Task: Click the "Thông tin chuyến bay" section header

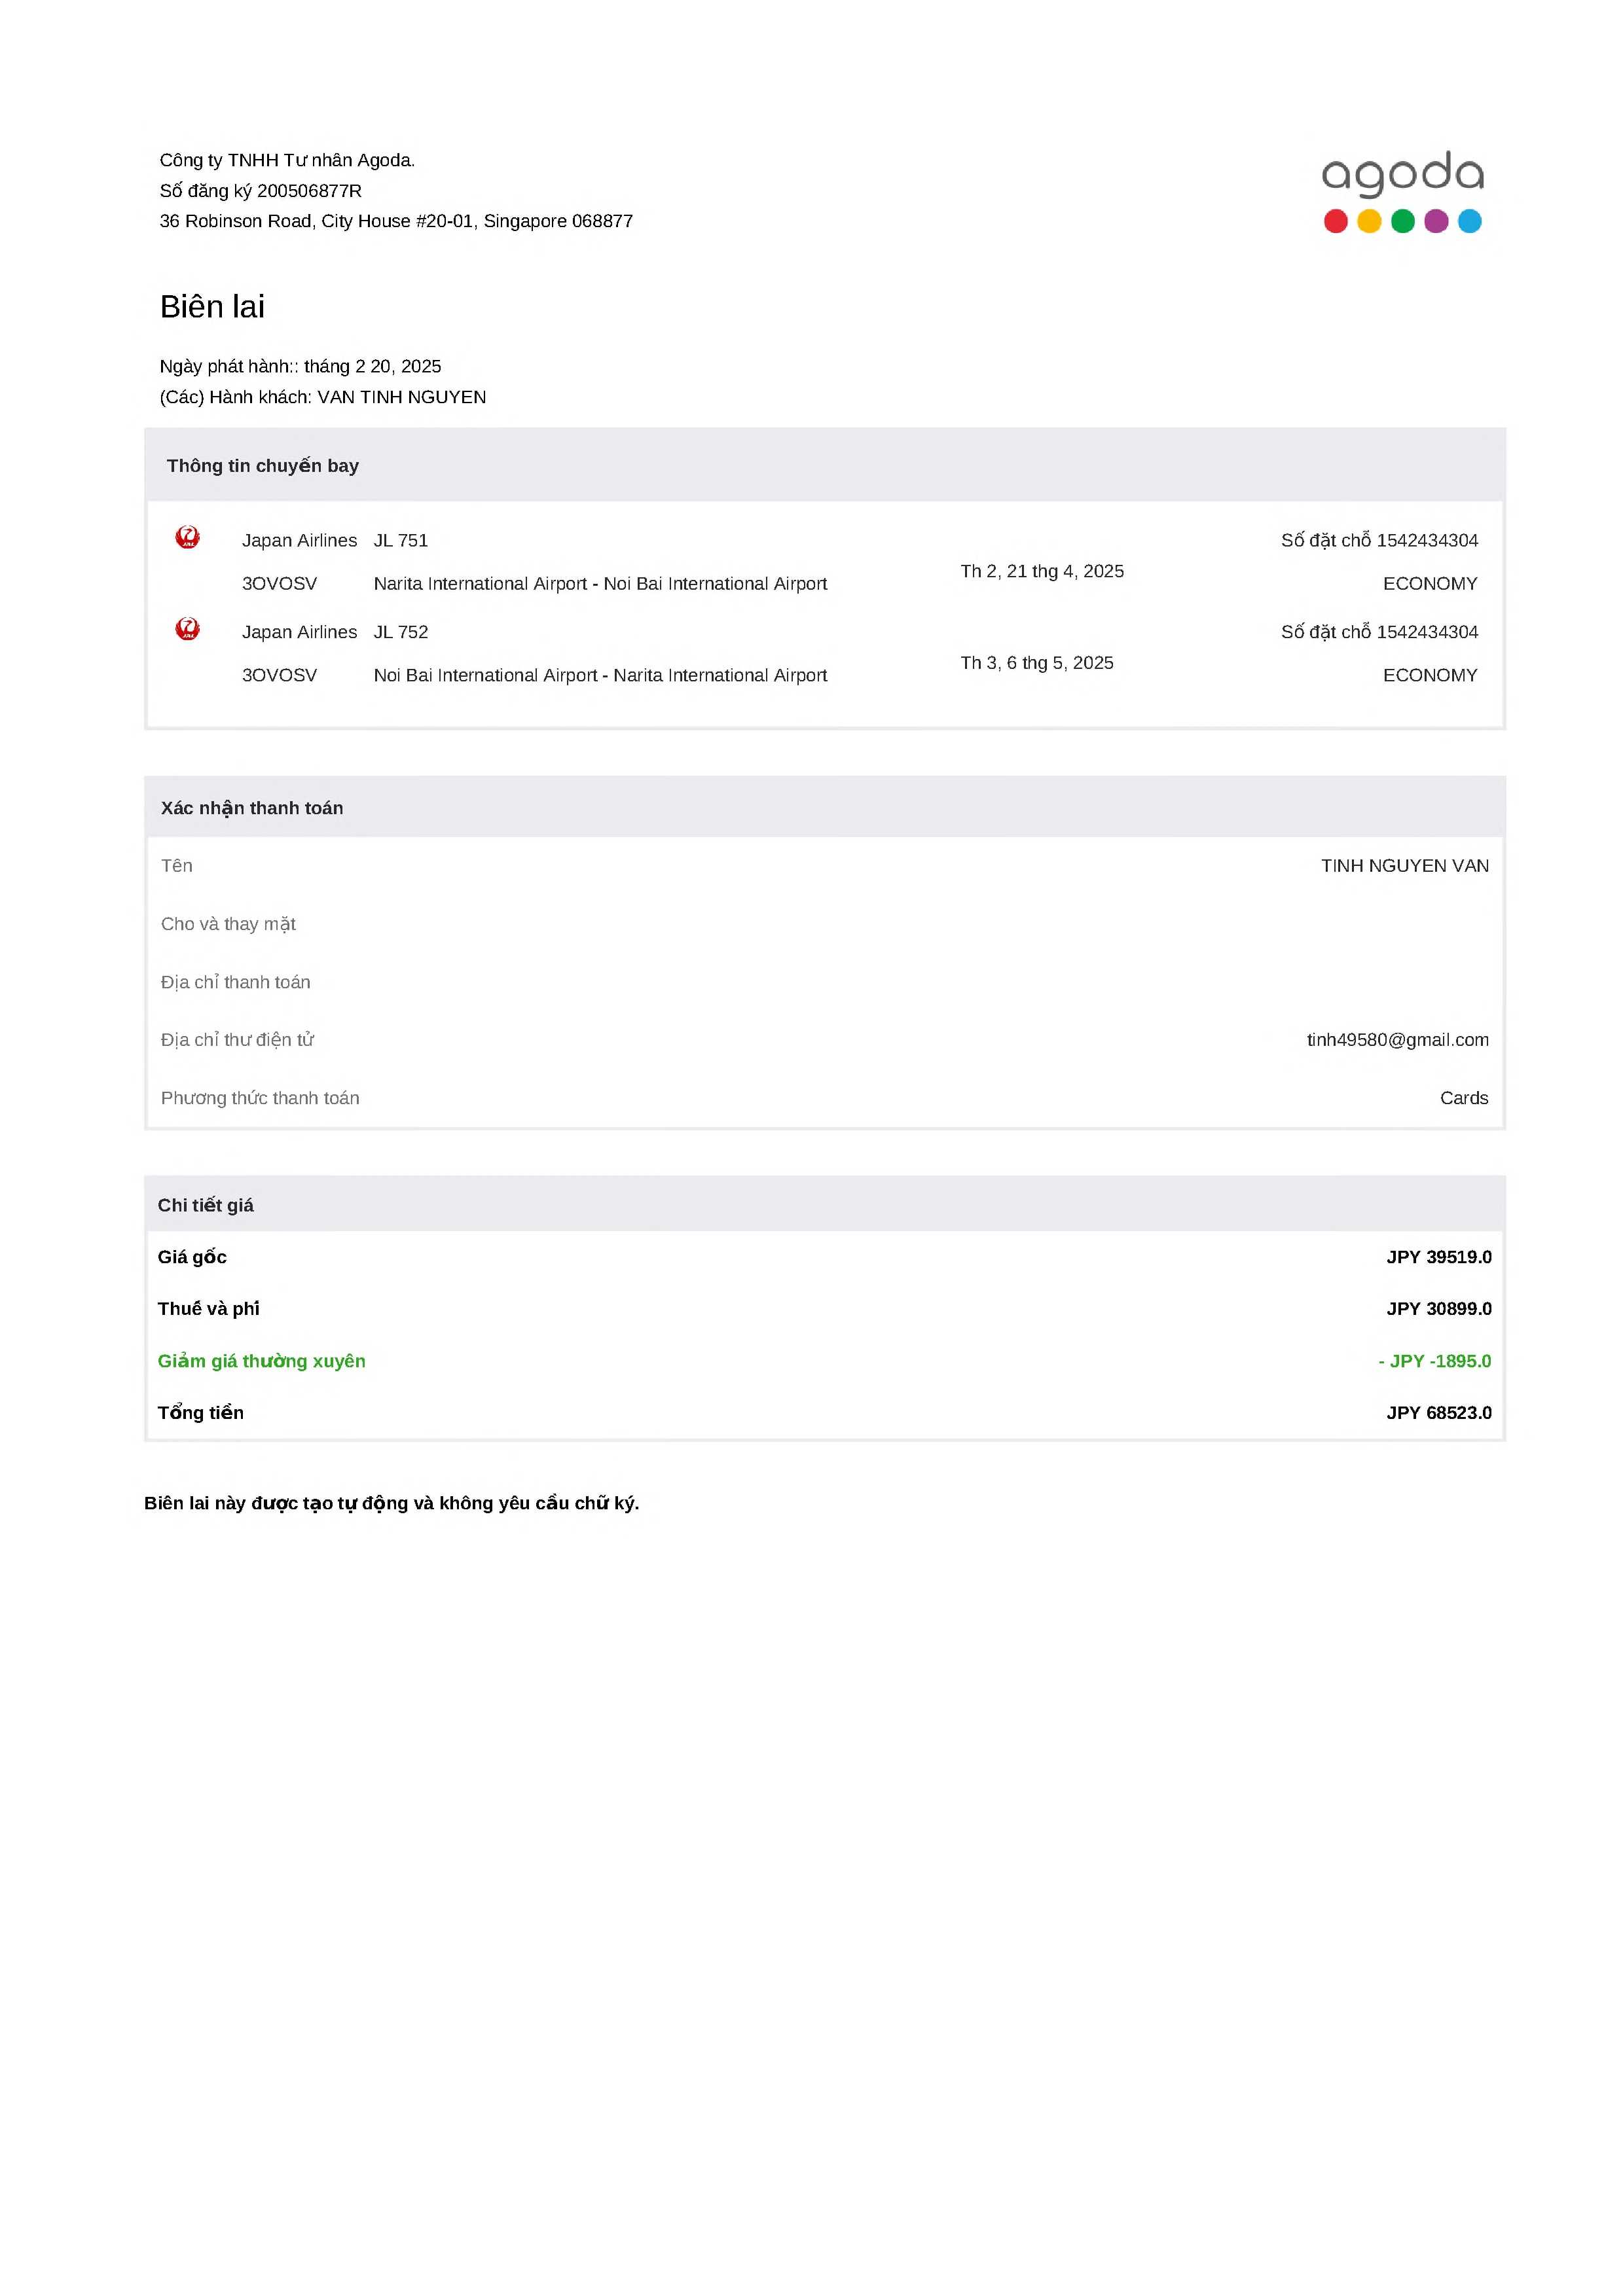Action: click(x=262, y=466)
